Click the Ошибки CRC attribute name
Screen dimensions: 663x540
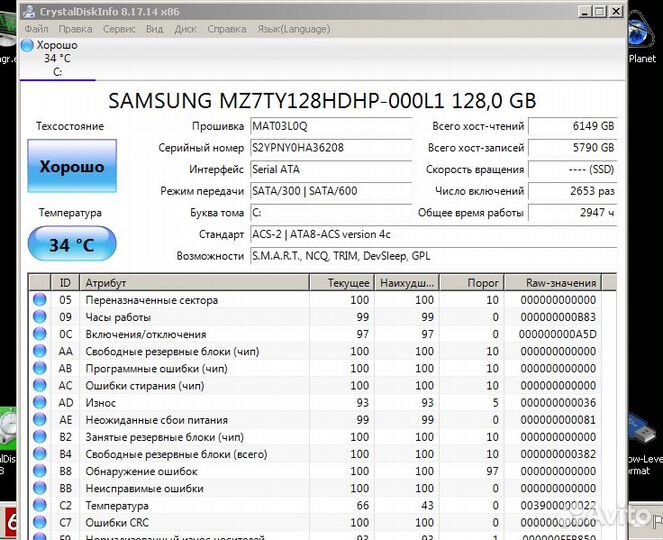(x=117, y=522)
